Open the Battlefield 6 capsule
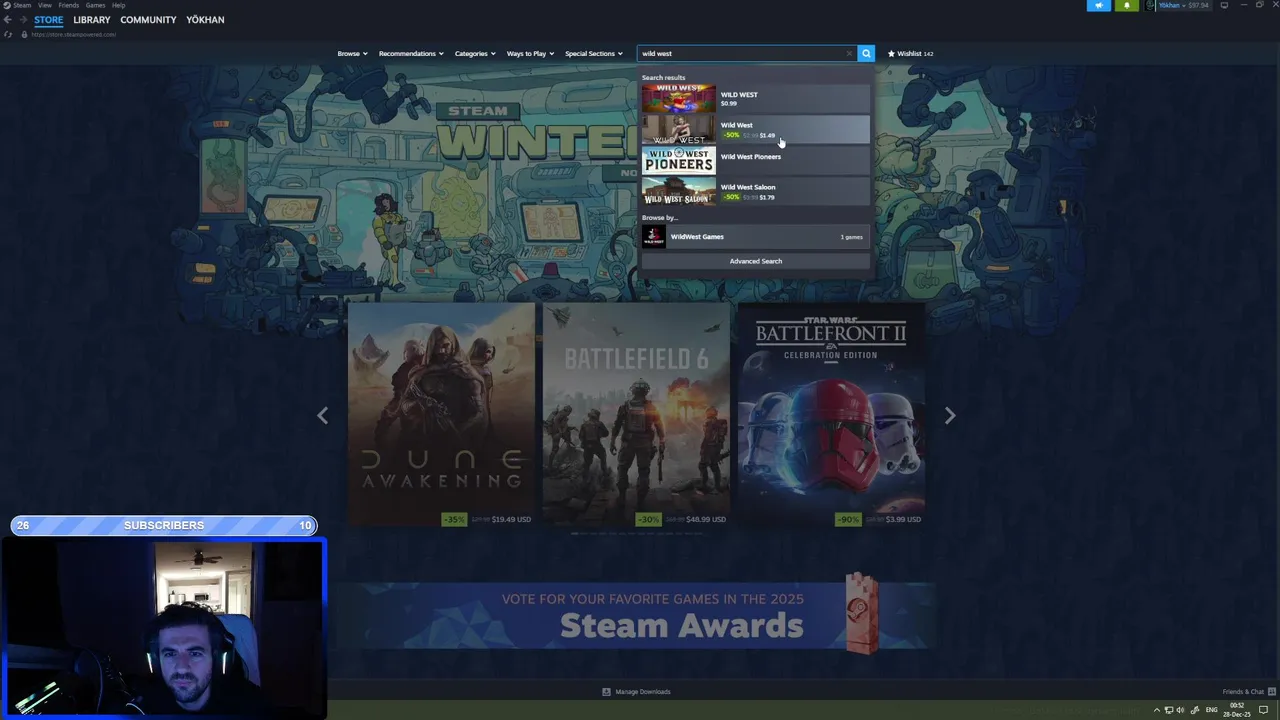The image size is (1280, 720). click(636, 415)
